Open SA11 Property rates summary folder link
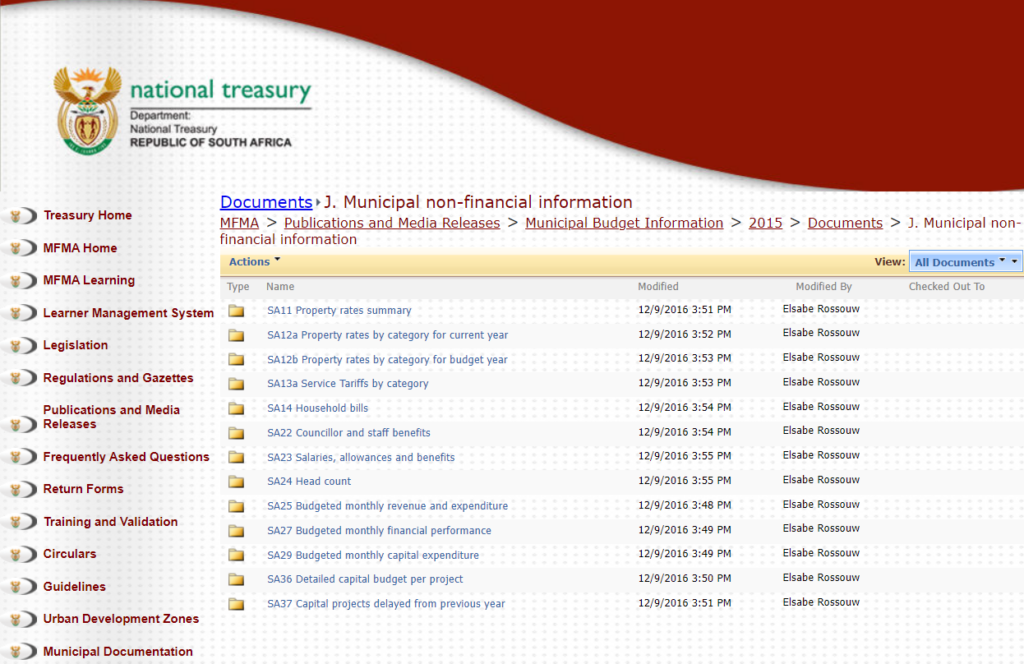This screenshot has width=1024, height=664. [339, 311]
